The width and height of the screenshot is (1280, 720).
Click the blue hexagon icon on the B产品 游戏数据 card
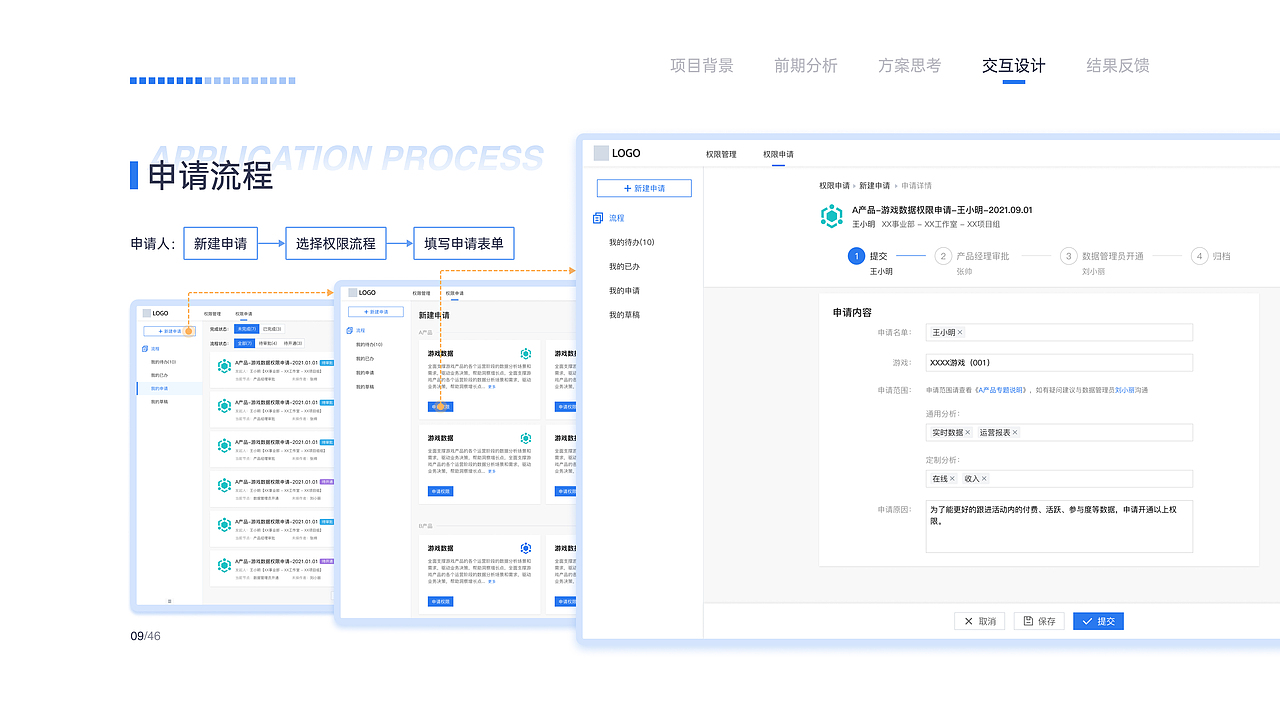526,548
